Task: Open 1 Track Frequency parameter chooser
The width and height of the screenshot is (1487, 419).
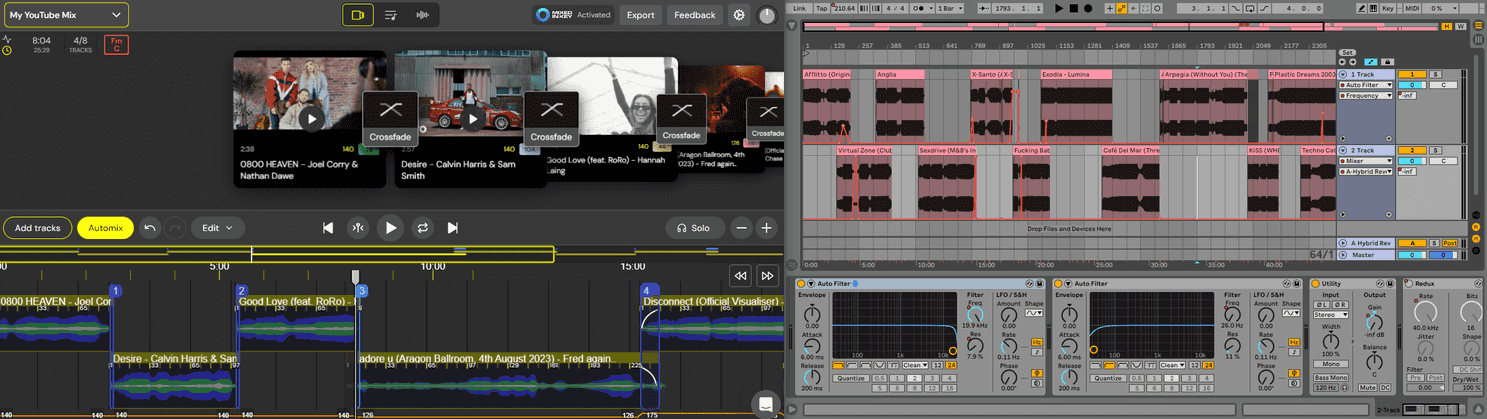Action: [1365, 95]
